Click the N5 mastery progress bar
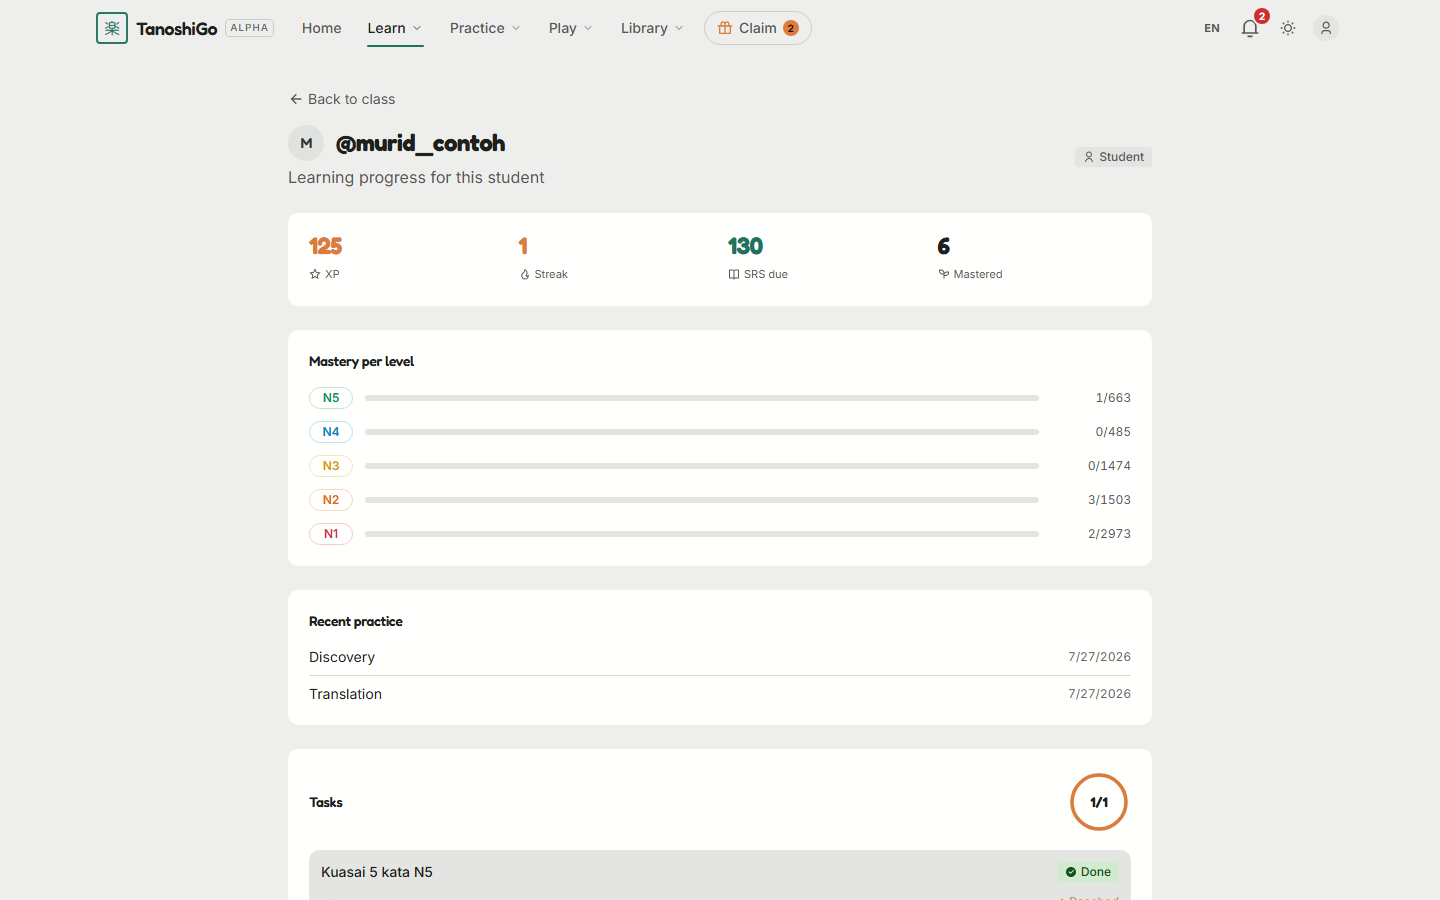This screenshot has height=900, width=1440. tap(702, 398)
